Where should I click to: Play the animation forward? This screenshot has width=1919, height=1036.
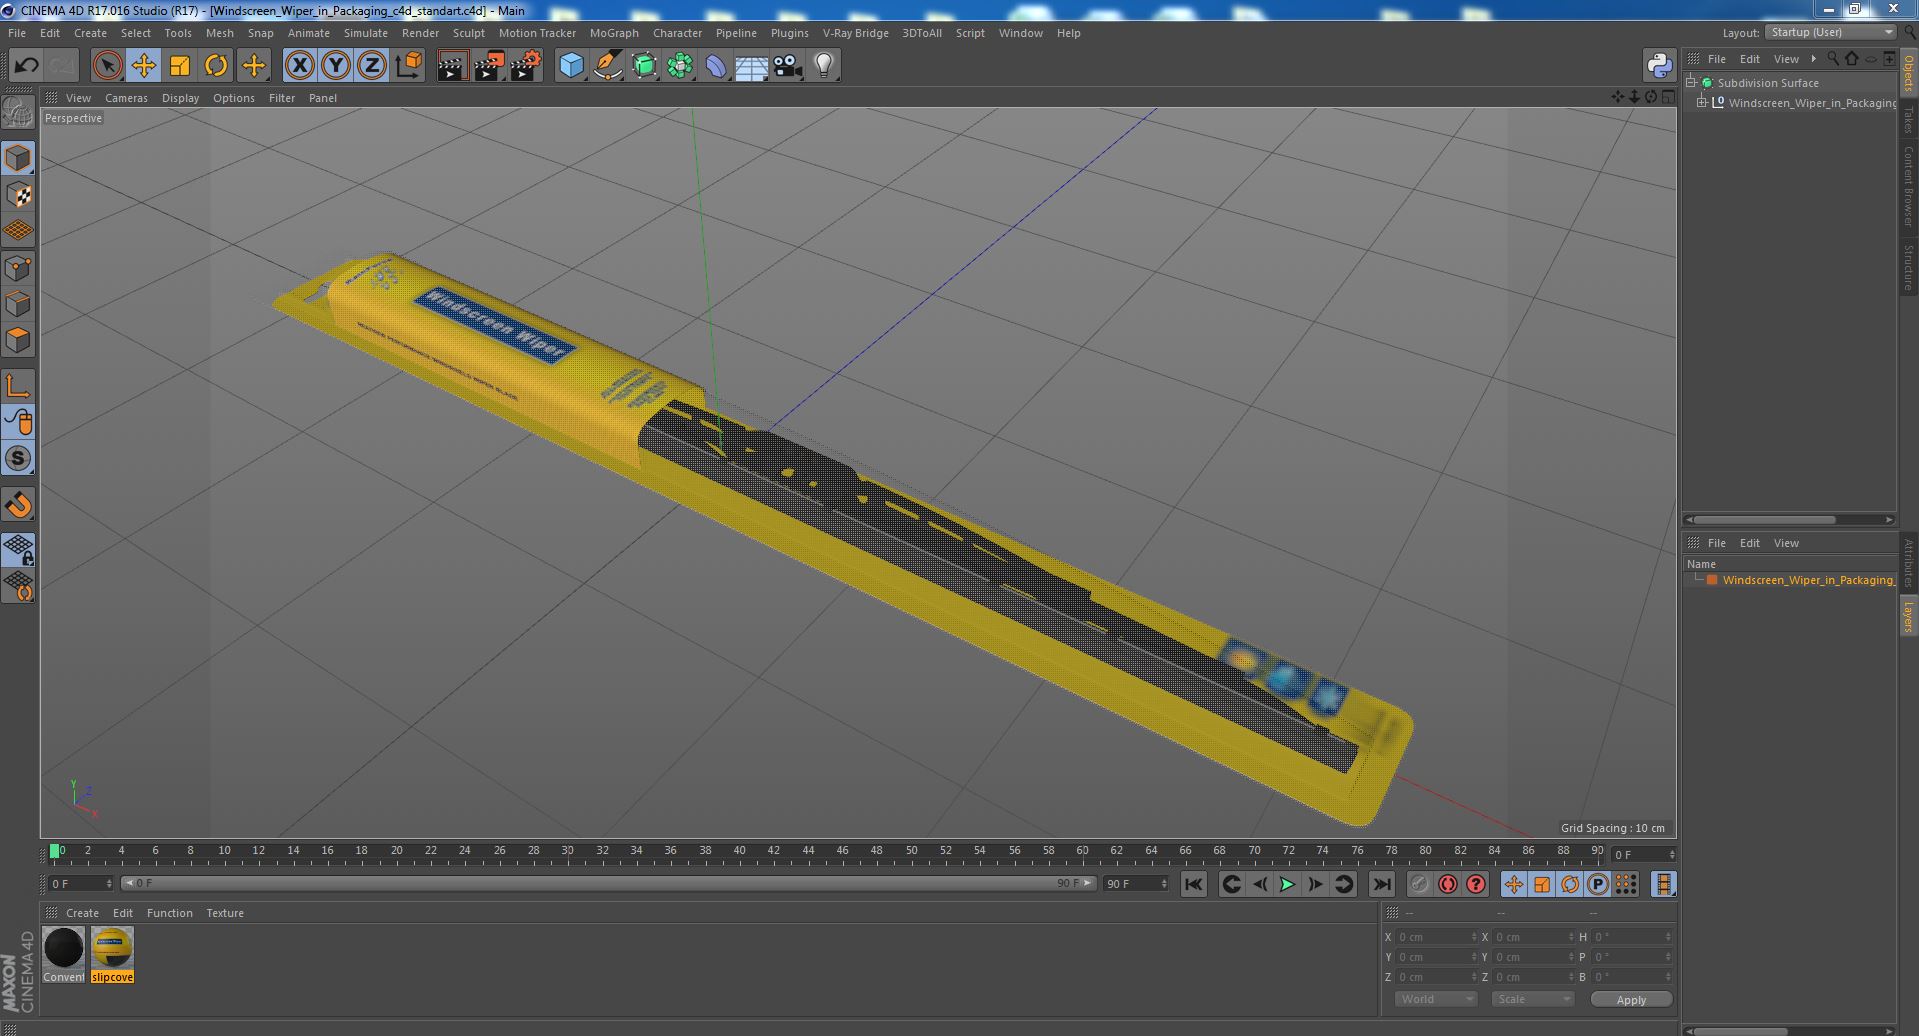1287,884
